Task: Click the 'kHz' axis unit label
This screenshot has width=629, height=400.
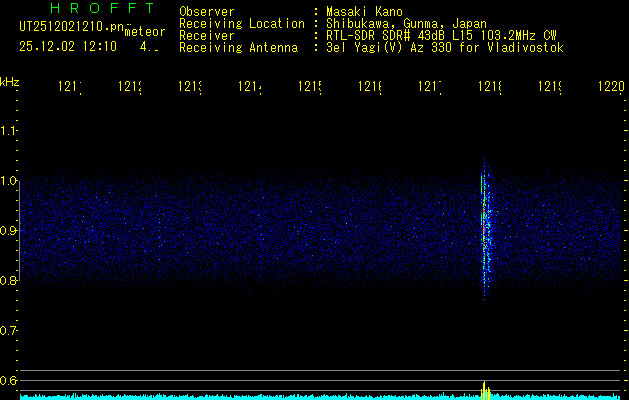Action: click(9, 82)
